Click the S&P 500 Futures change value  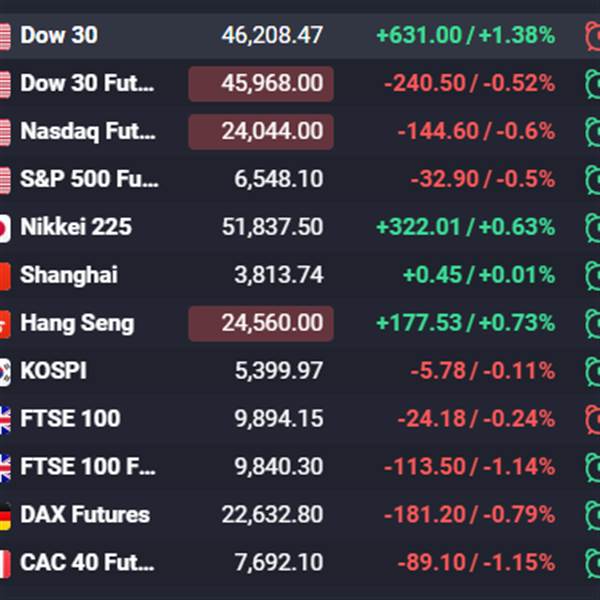coord(482,179)
